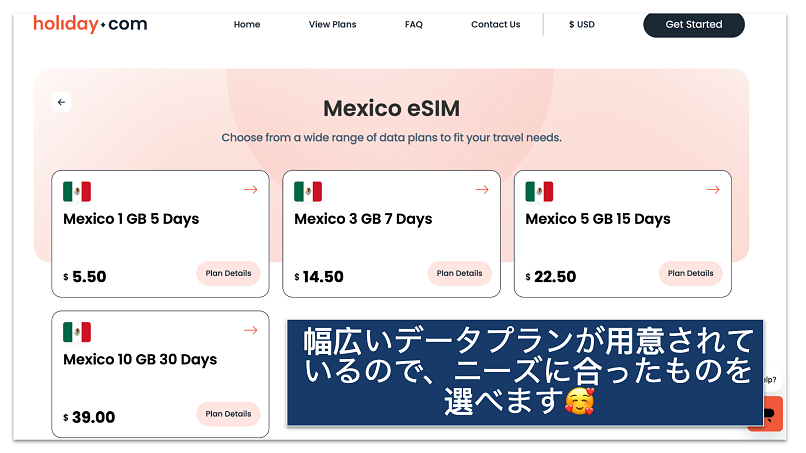Viewport: 806px width, 453px height.
Task: Go to Home menu item
Action: (x=247, y=24)
